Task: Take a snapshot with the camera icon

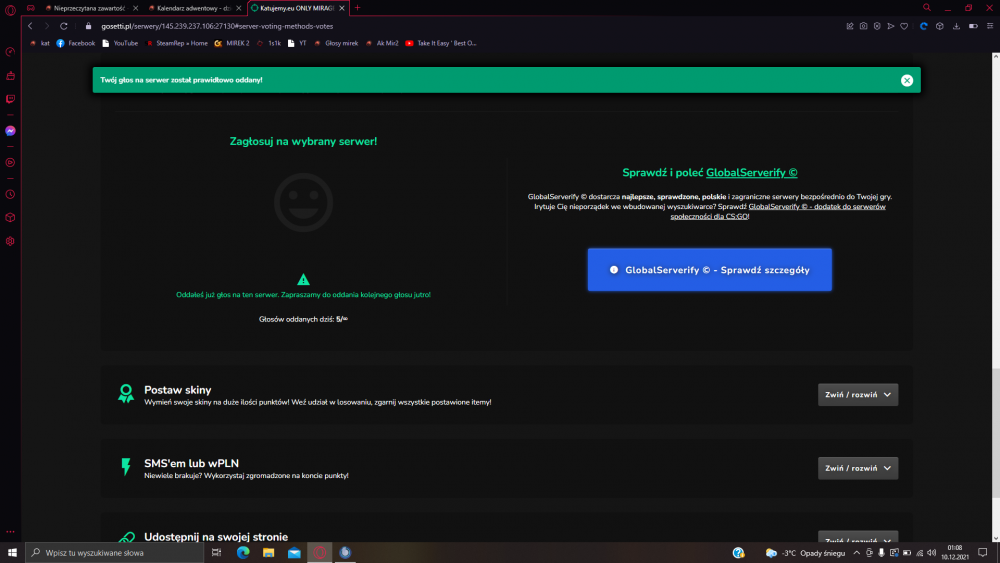Action: [863, 26]
